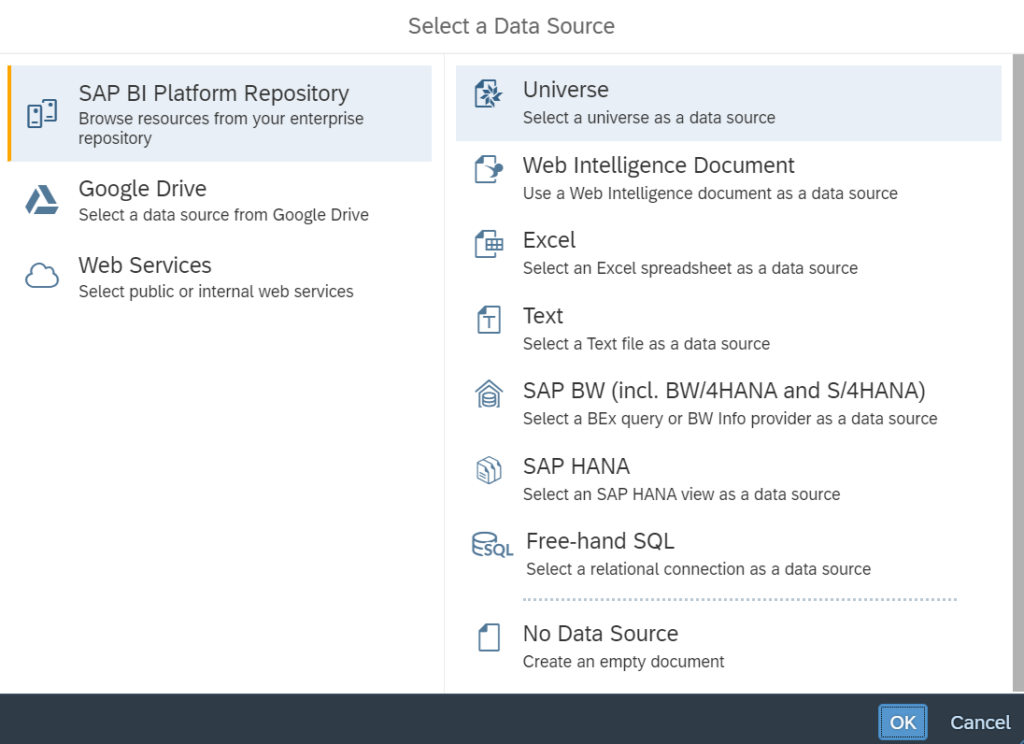Pick Excel title in the data source list
Screen dimensions: 1024x744
coord(549,240)
